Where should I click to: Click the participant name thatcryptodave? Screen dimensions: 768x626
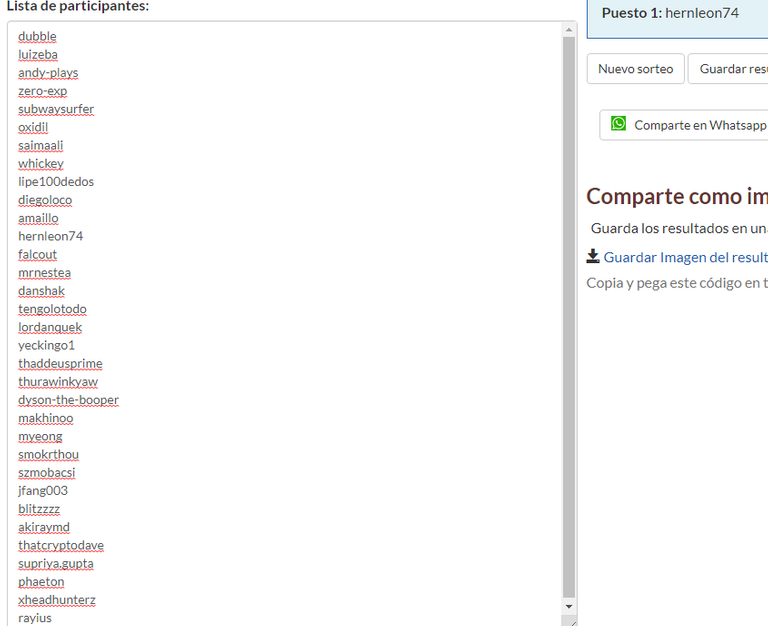pyautogui.click(x=61, y=545)
